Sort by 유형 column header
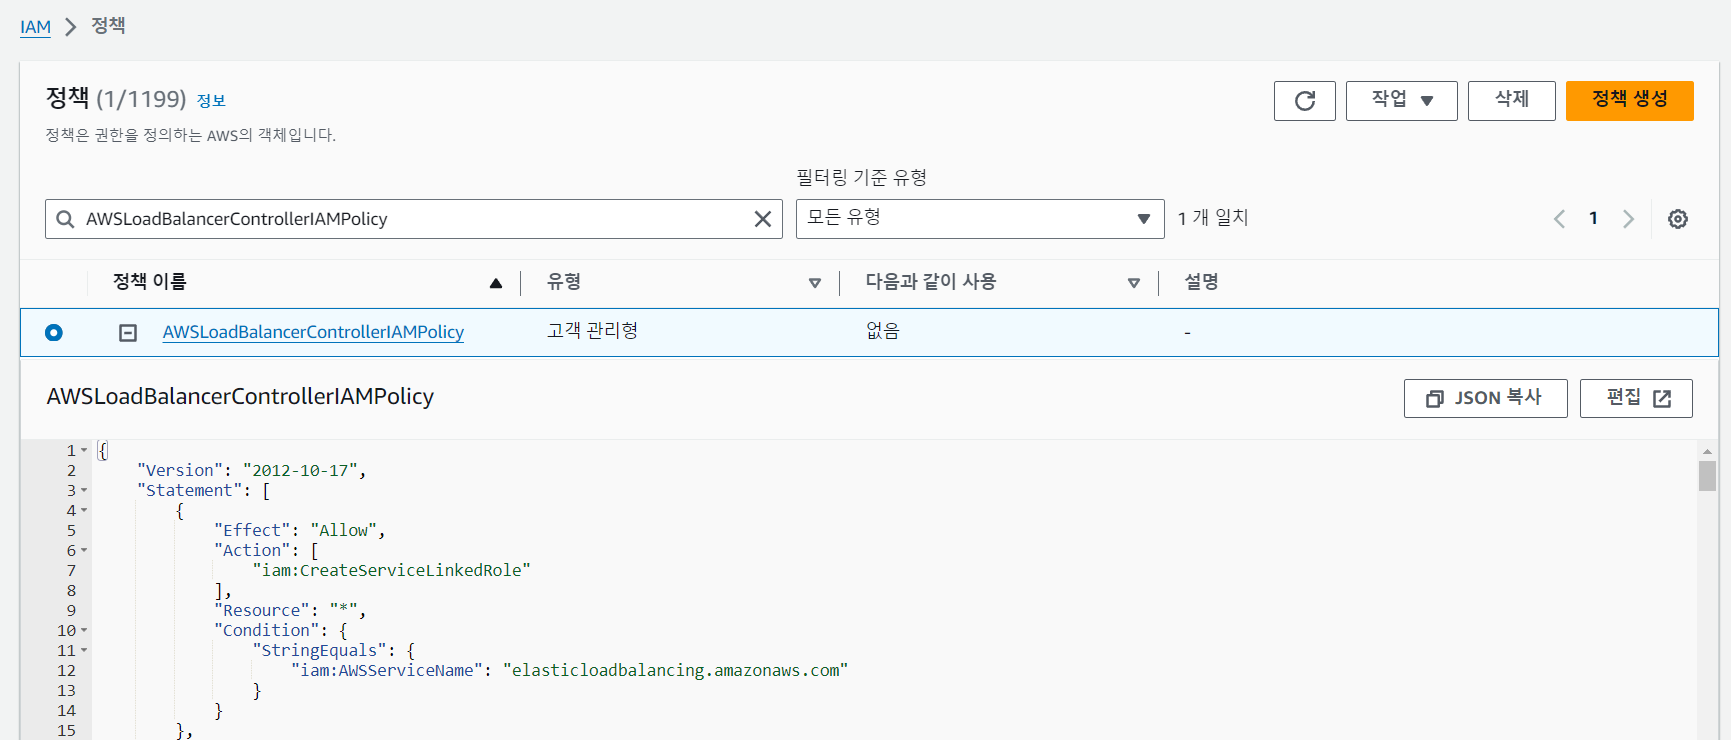Viewport: 1731px width, 740px height. (564, 282)
